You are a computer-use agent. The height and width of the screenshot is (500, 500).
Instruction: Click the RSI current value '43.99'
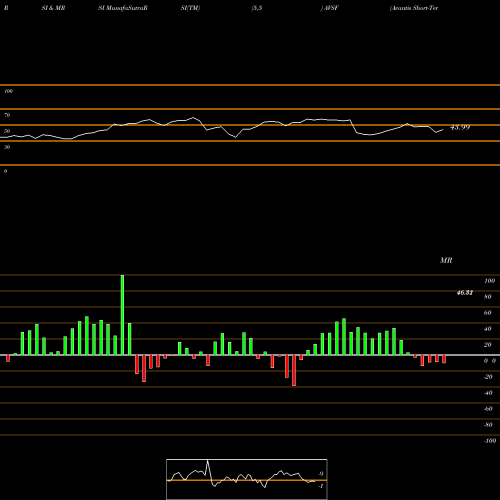(460, 127)
